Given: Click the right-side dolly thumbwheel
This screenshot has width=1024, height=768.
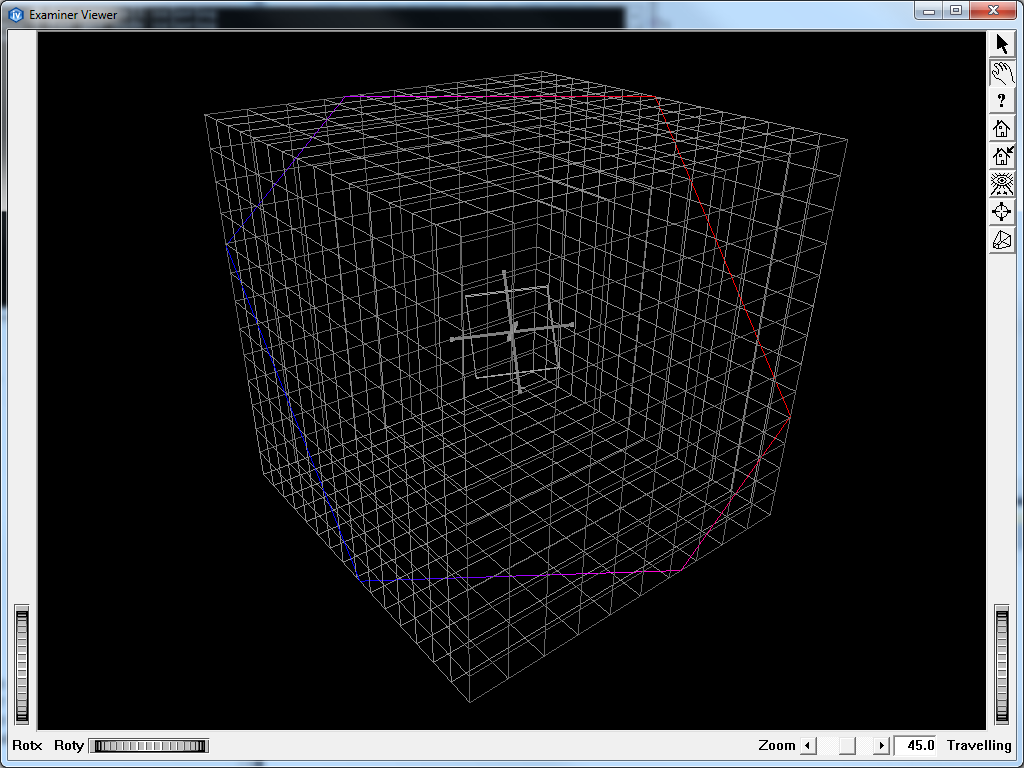Looking at the screenshot, I should tap(1002, 665).
